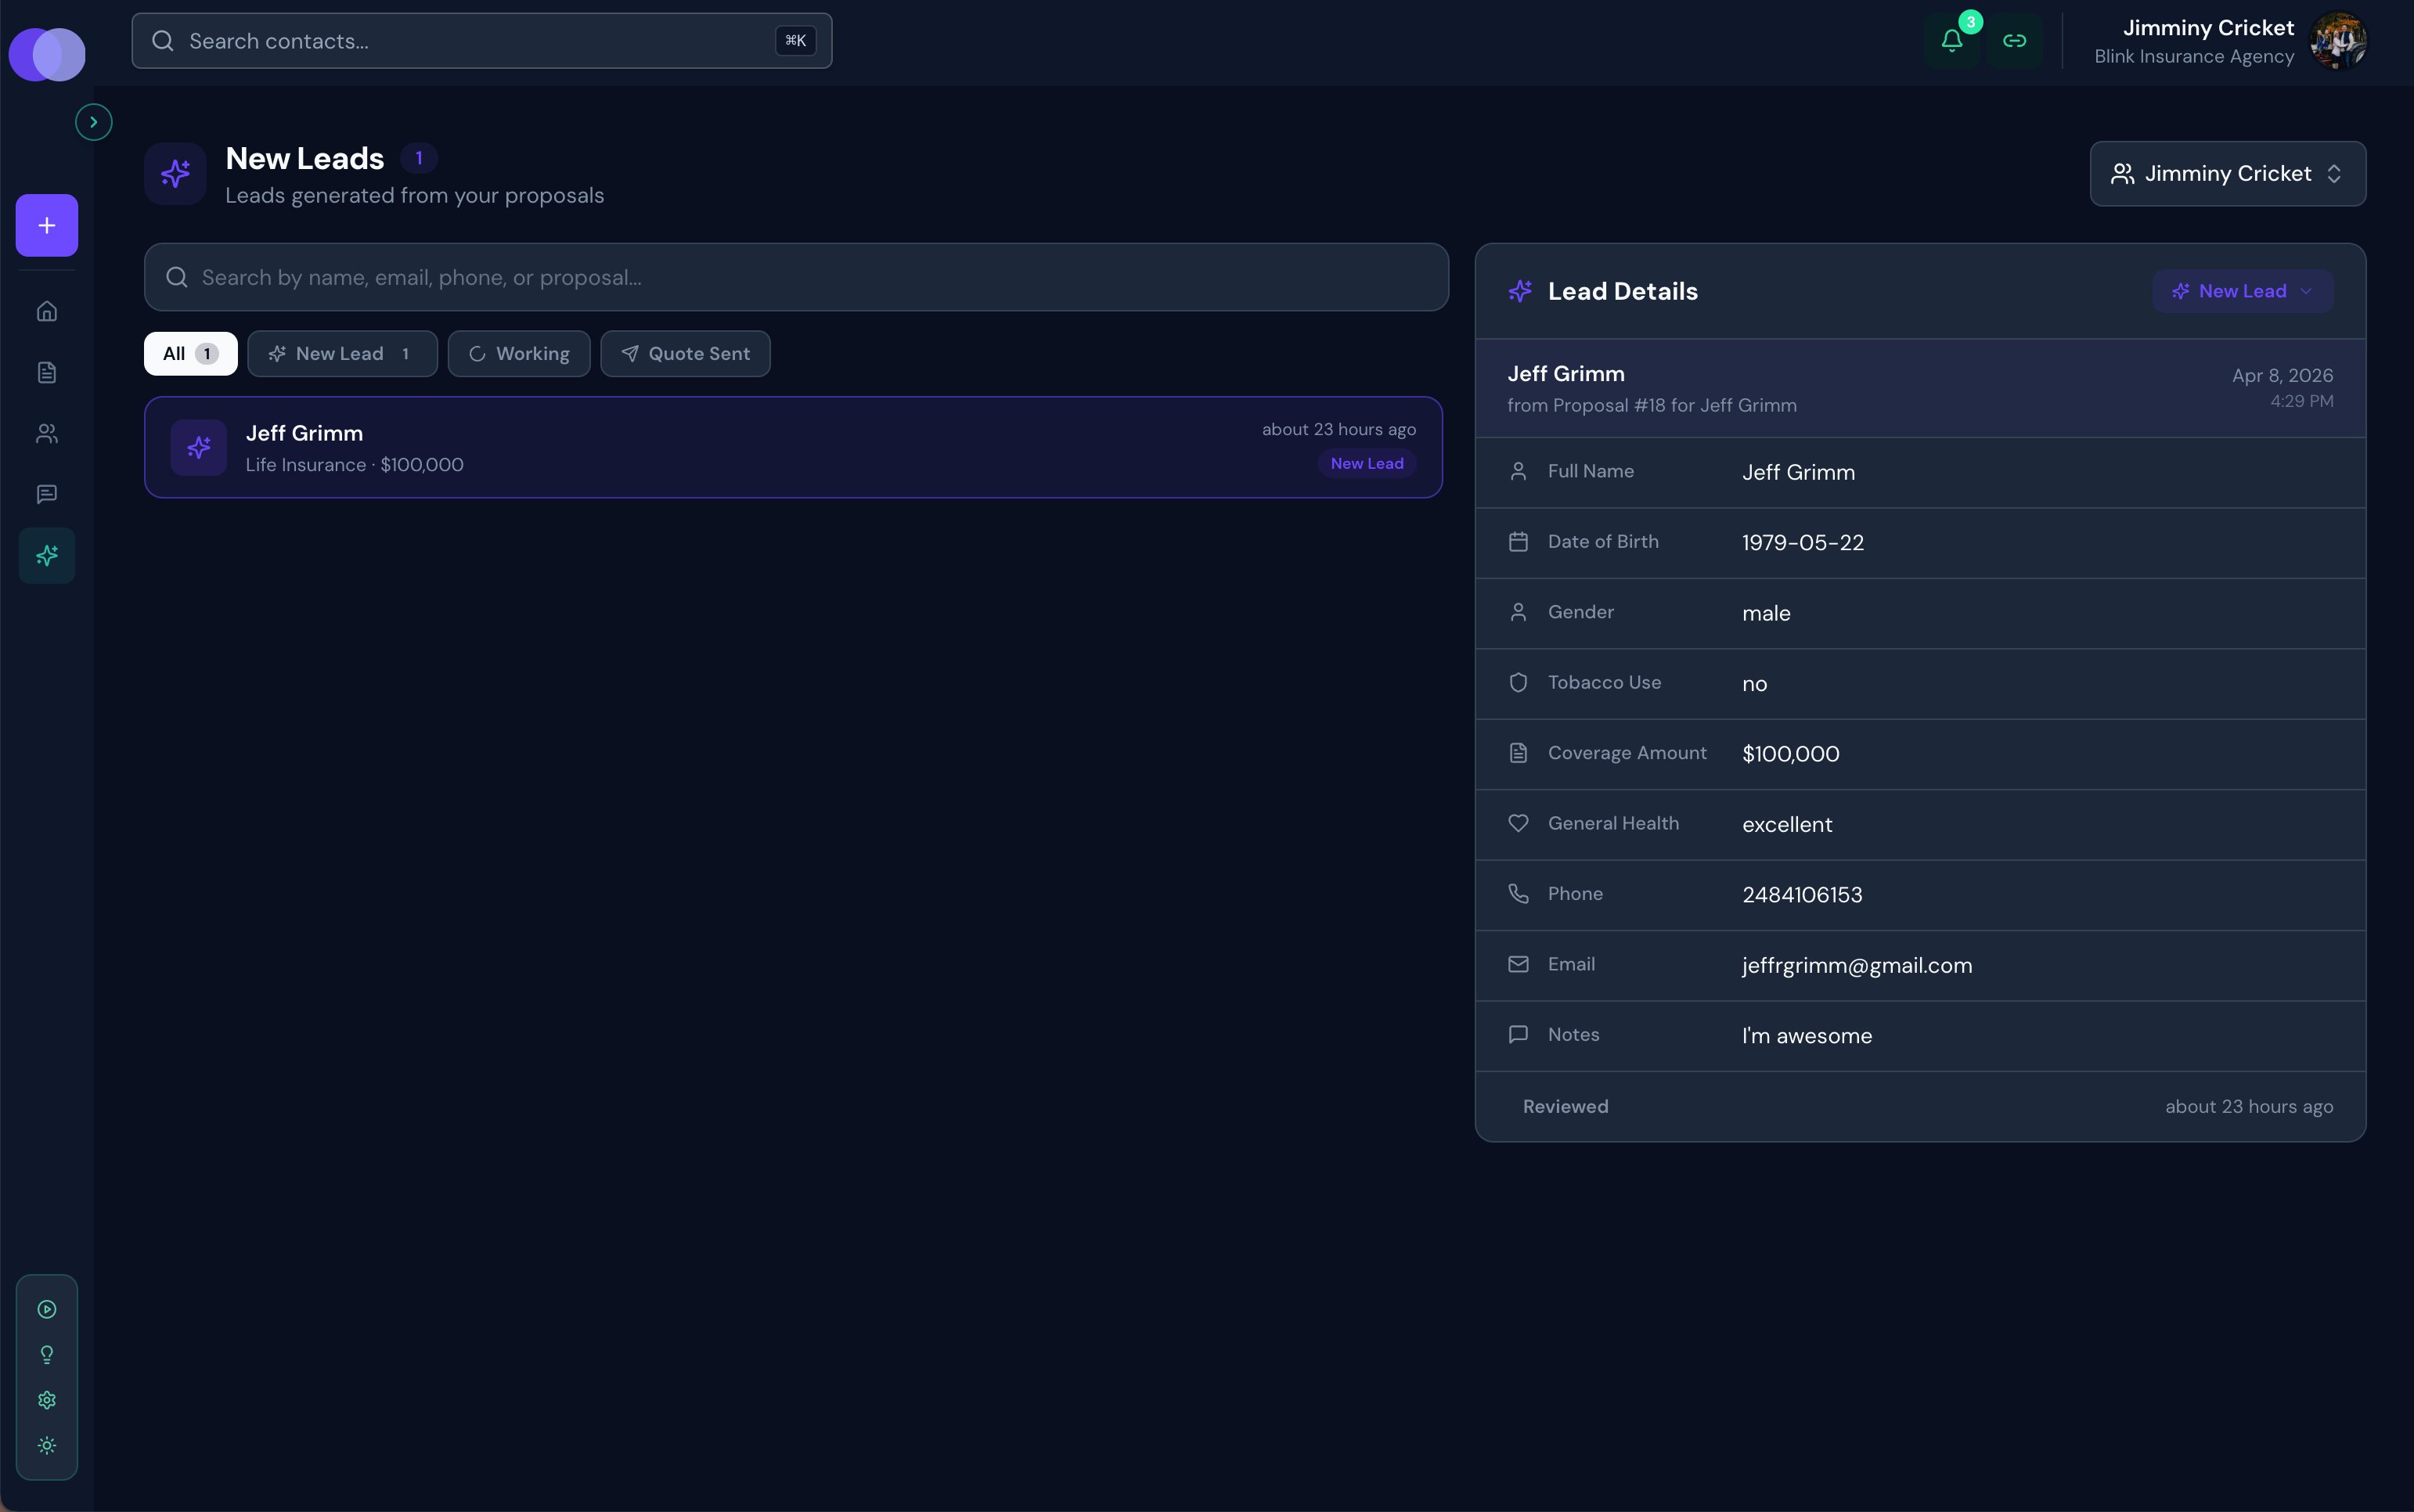
Task: Go to Home in sidebar
Action: tap(47, 311)
